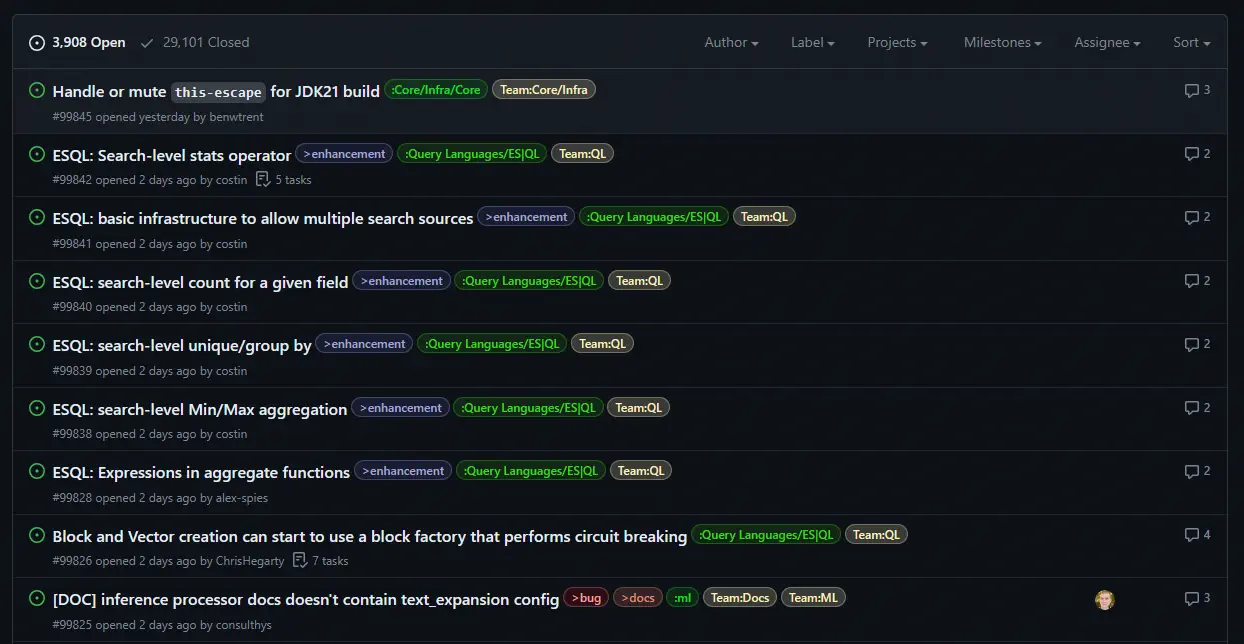Open the Projects filter dropdown
Viewport: 1244px width, 644px height.
(x=897, y=42)
